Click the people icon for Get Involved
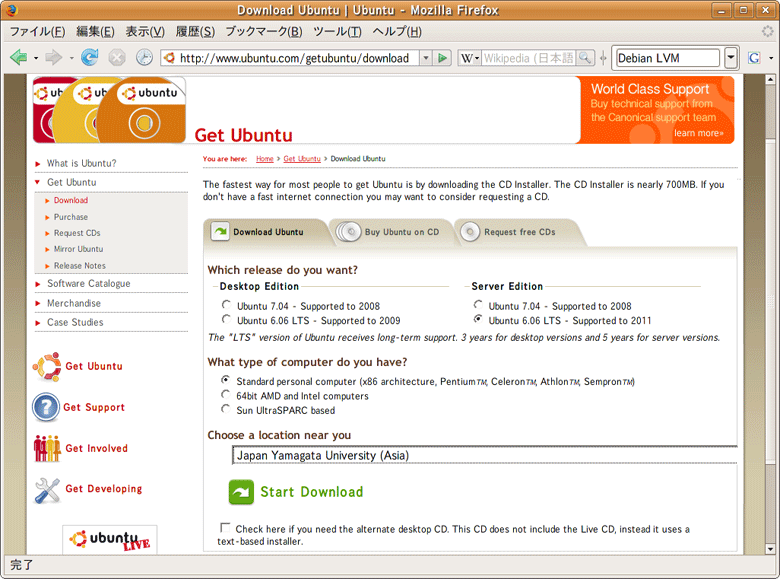The image size is (780, 579). pos(47,448)
